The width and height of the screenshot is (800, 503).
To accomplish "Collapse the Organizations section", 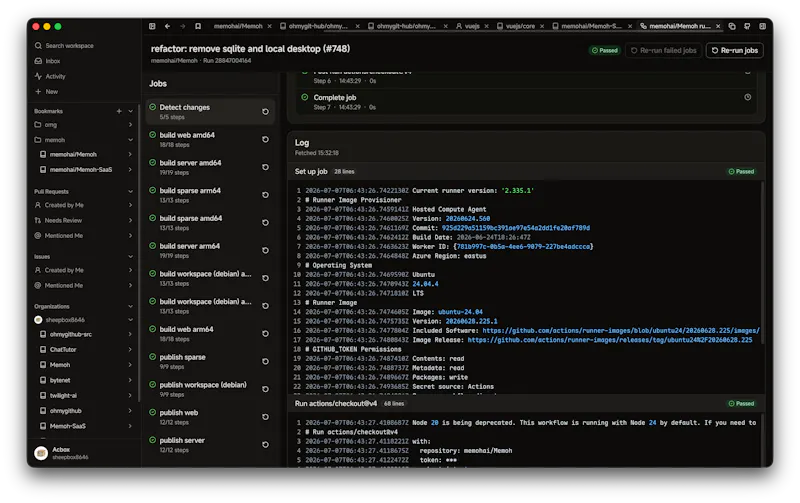I will 131,307.
